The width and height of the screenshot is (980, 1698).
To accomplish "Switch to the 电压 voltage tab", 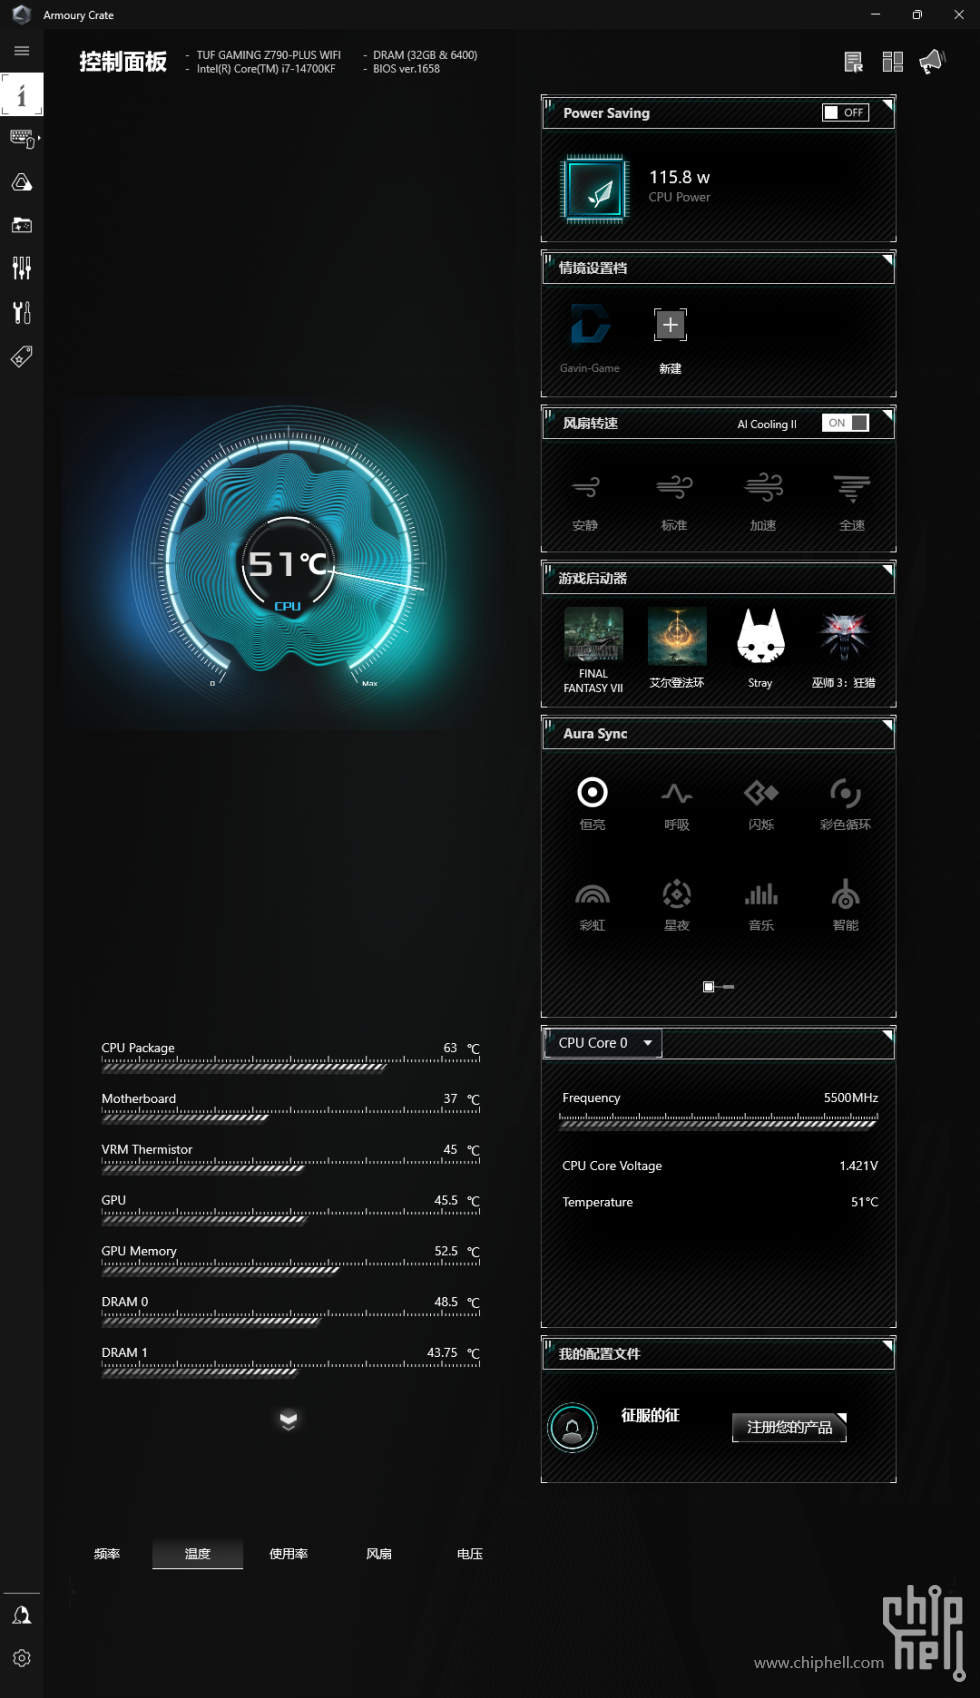I will click(470, 1554).
